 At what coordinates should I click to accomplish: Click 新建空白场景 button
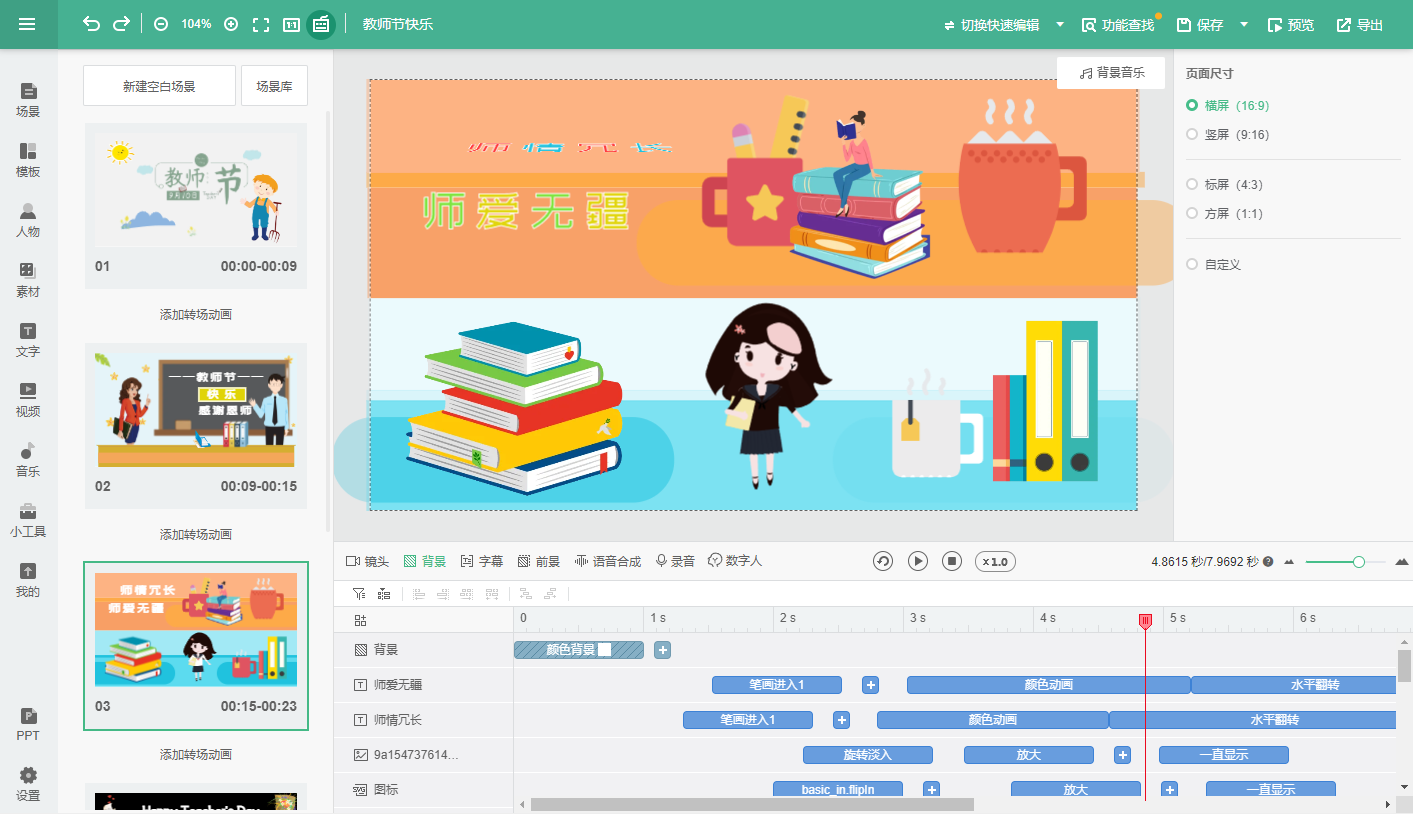tap(159, 86)
